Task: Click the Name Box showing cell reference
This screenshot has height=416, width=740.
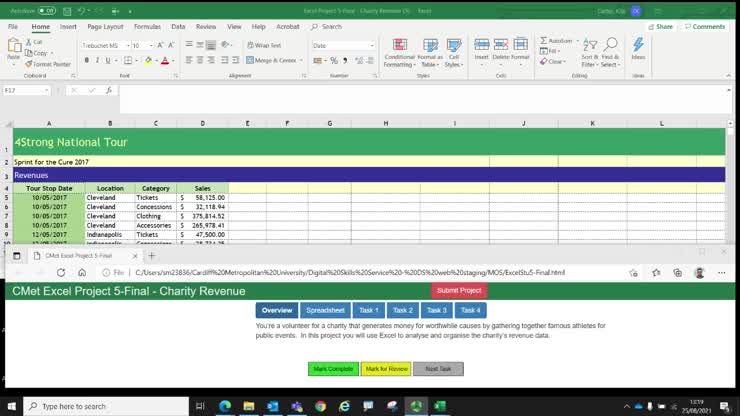Action: (x=26, y=90)
